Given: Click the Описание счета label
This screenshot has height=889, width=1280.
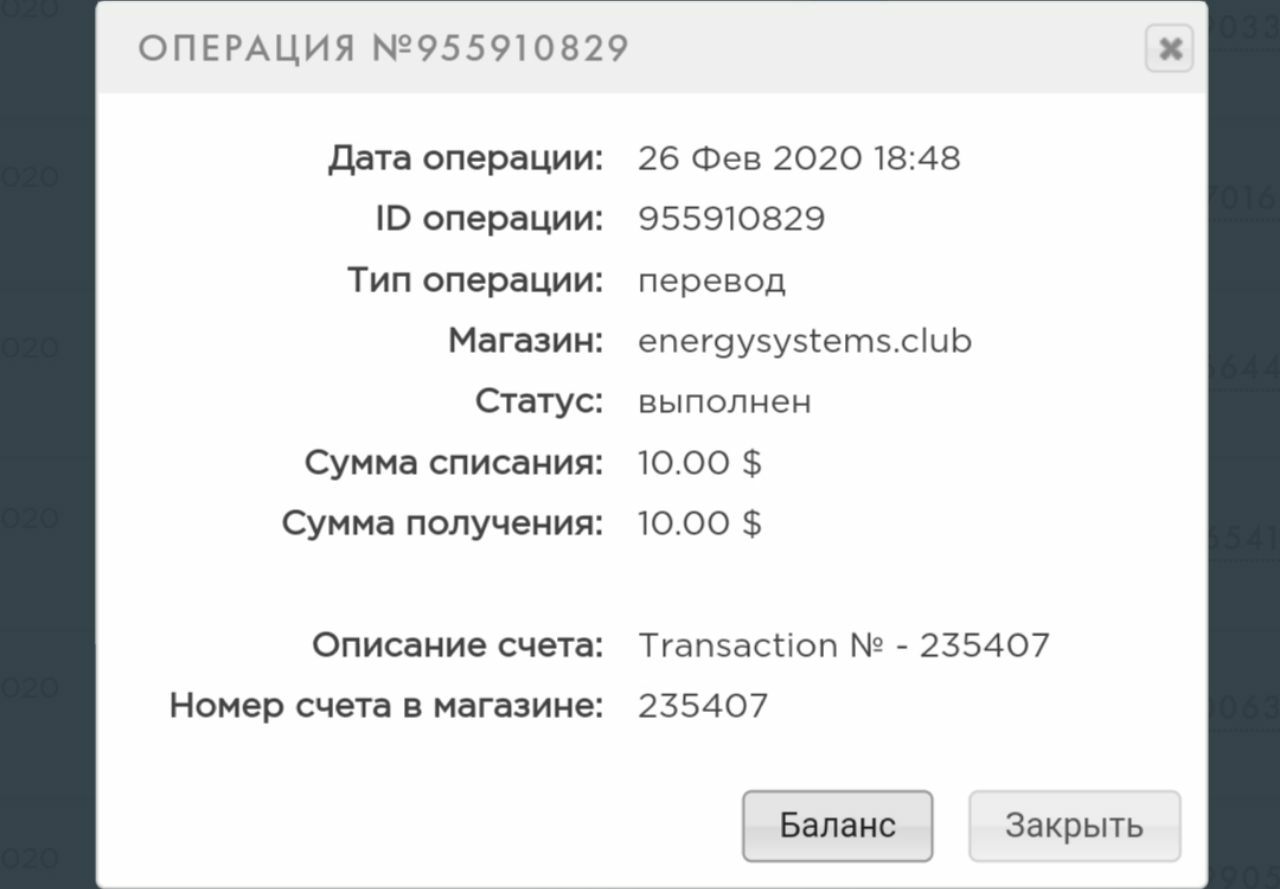Looking at the screenshot, I should click(457, 645).
